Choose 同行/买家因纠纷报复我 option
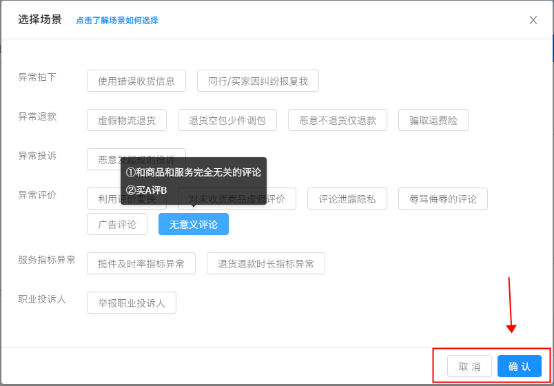This screenshot has width=554, height=386. [x=258, y=81]
